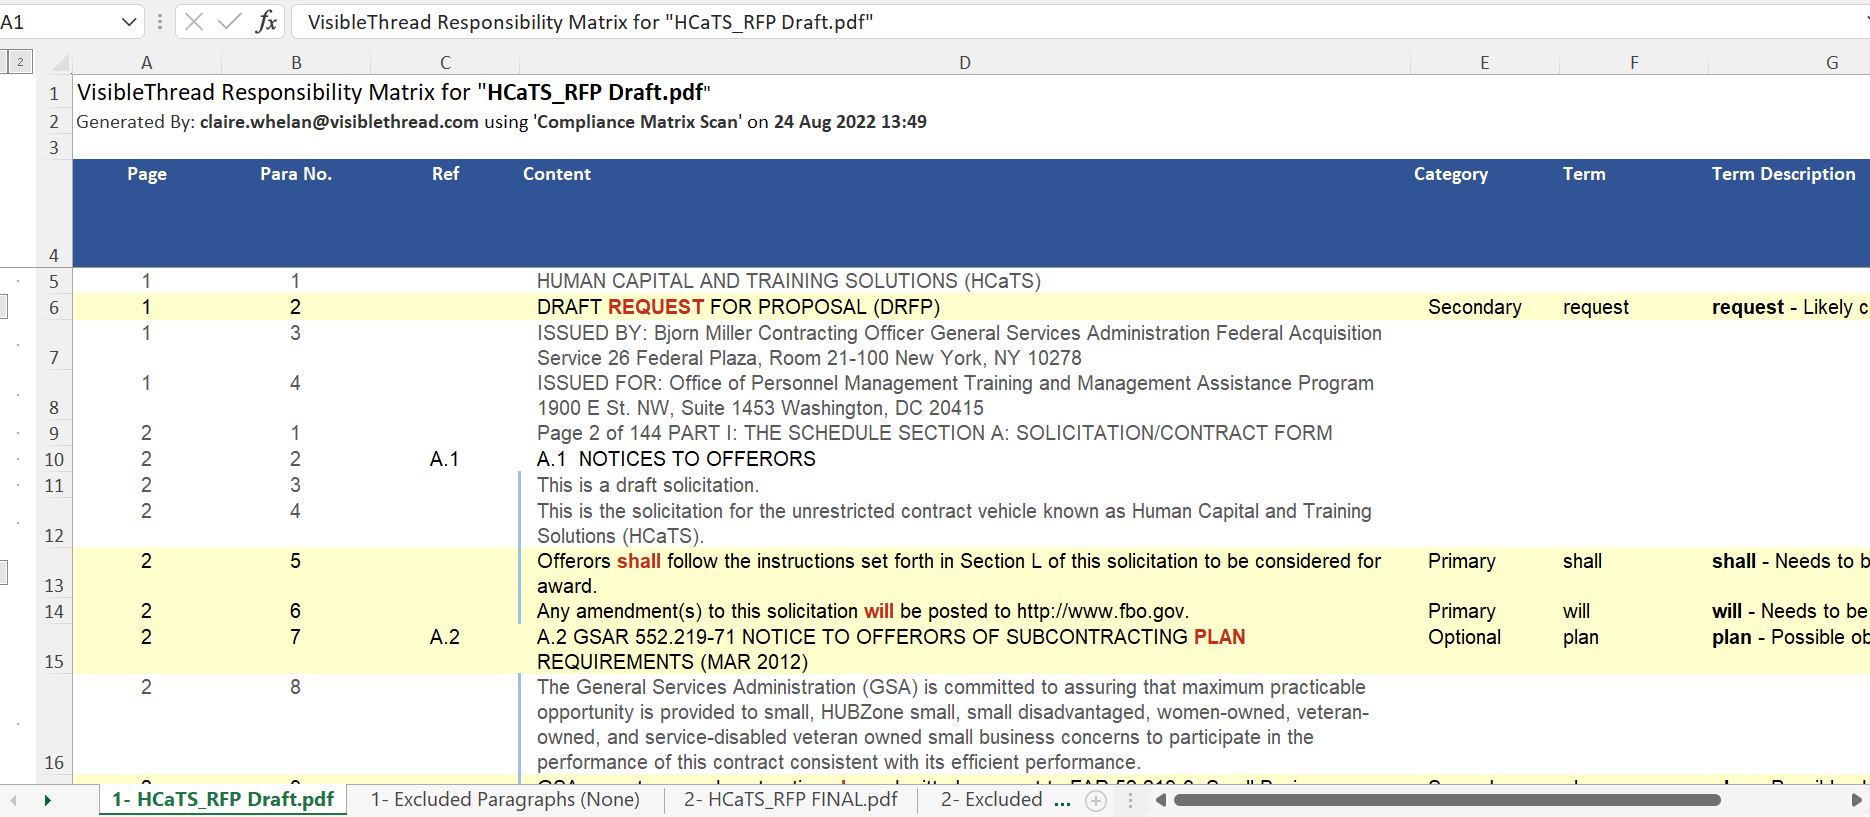Image resolution: width=1870 pixels, height=817 pixels.
Task: Toggle the outline group button beside row 6
Action: coord(3,307)
